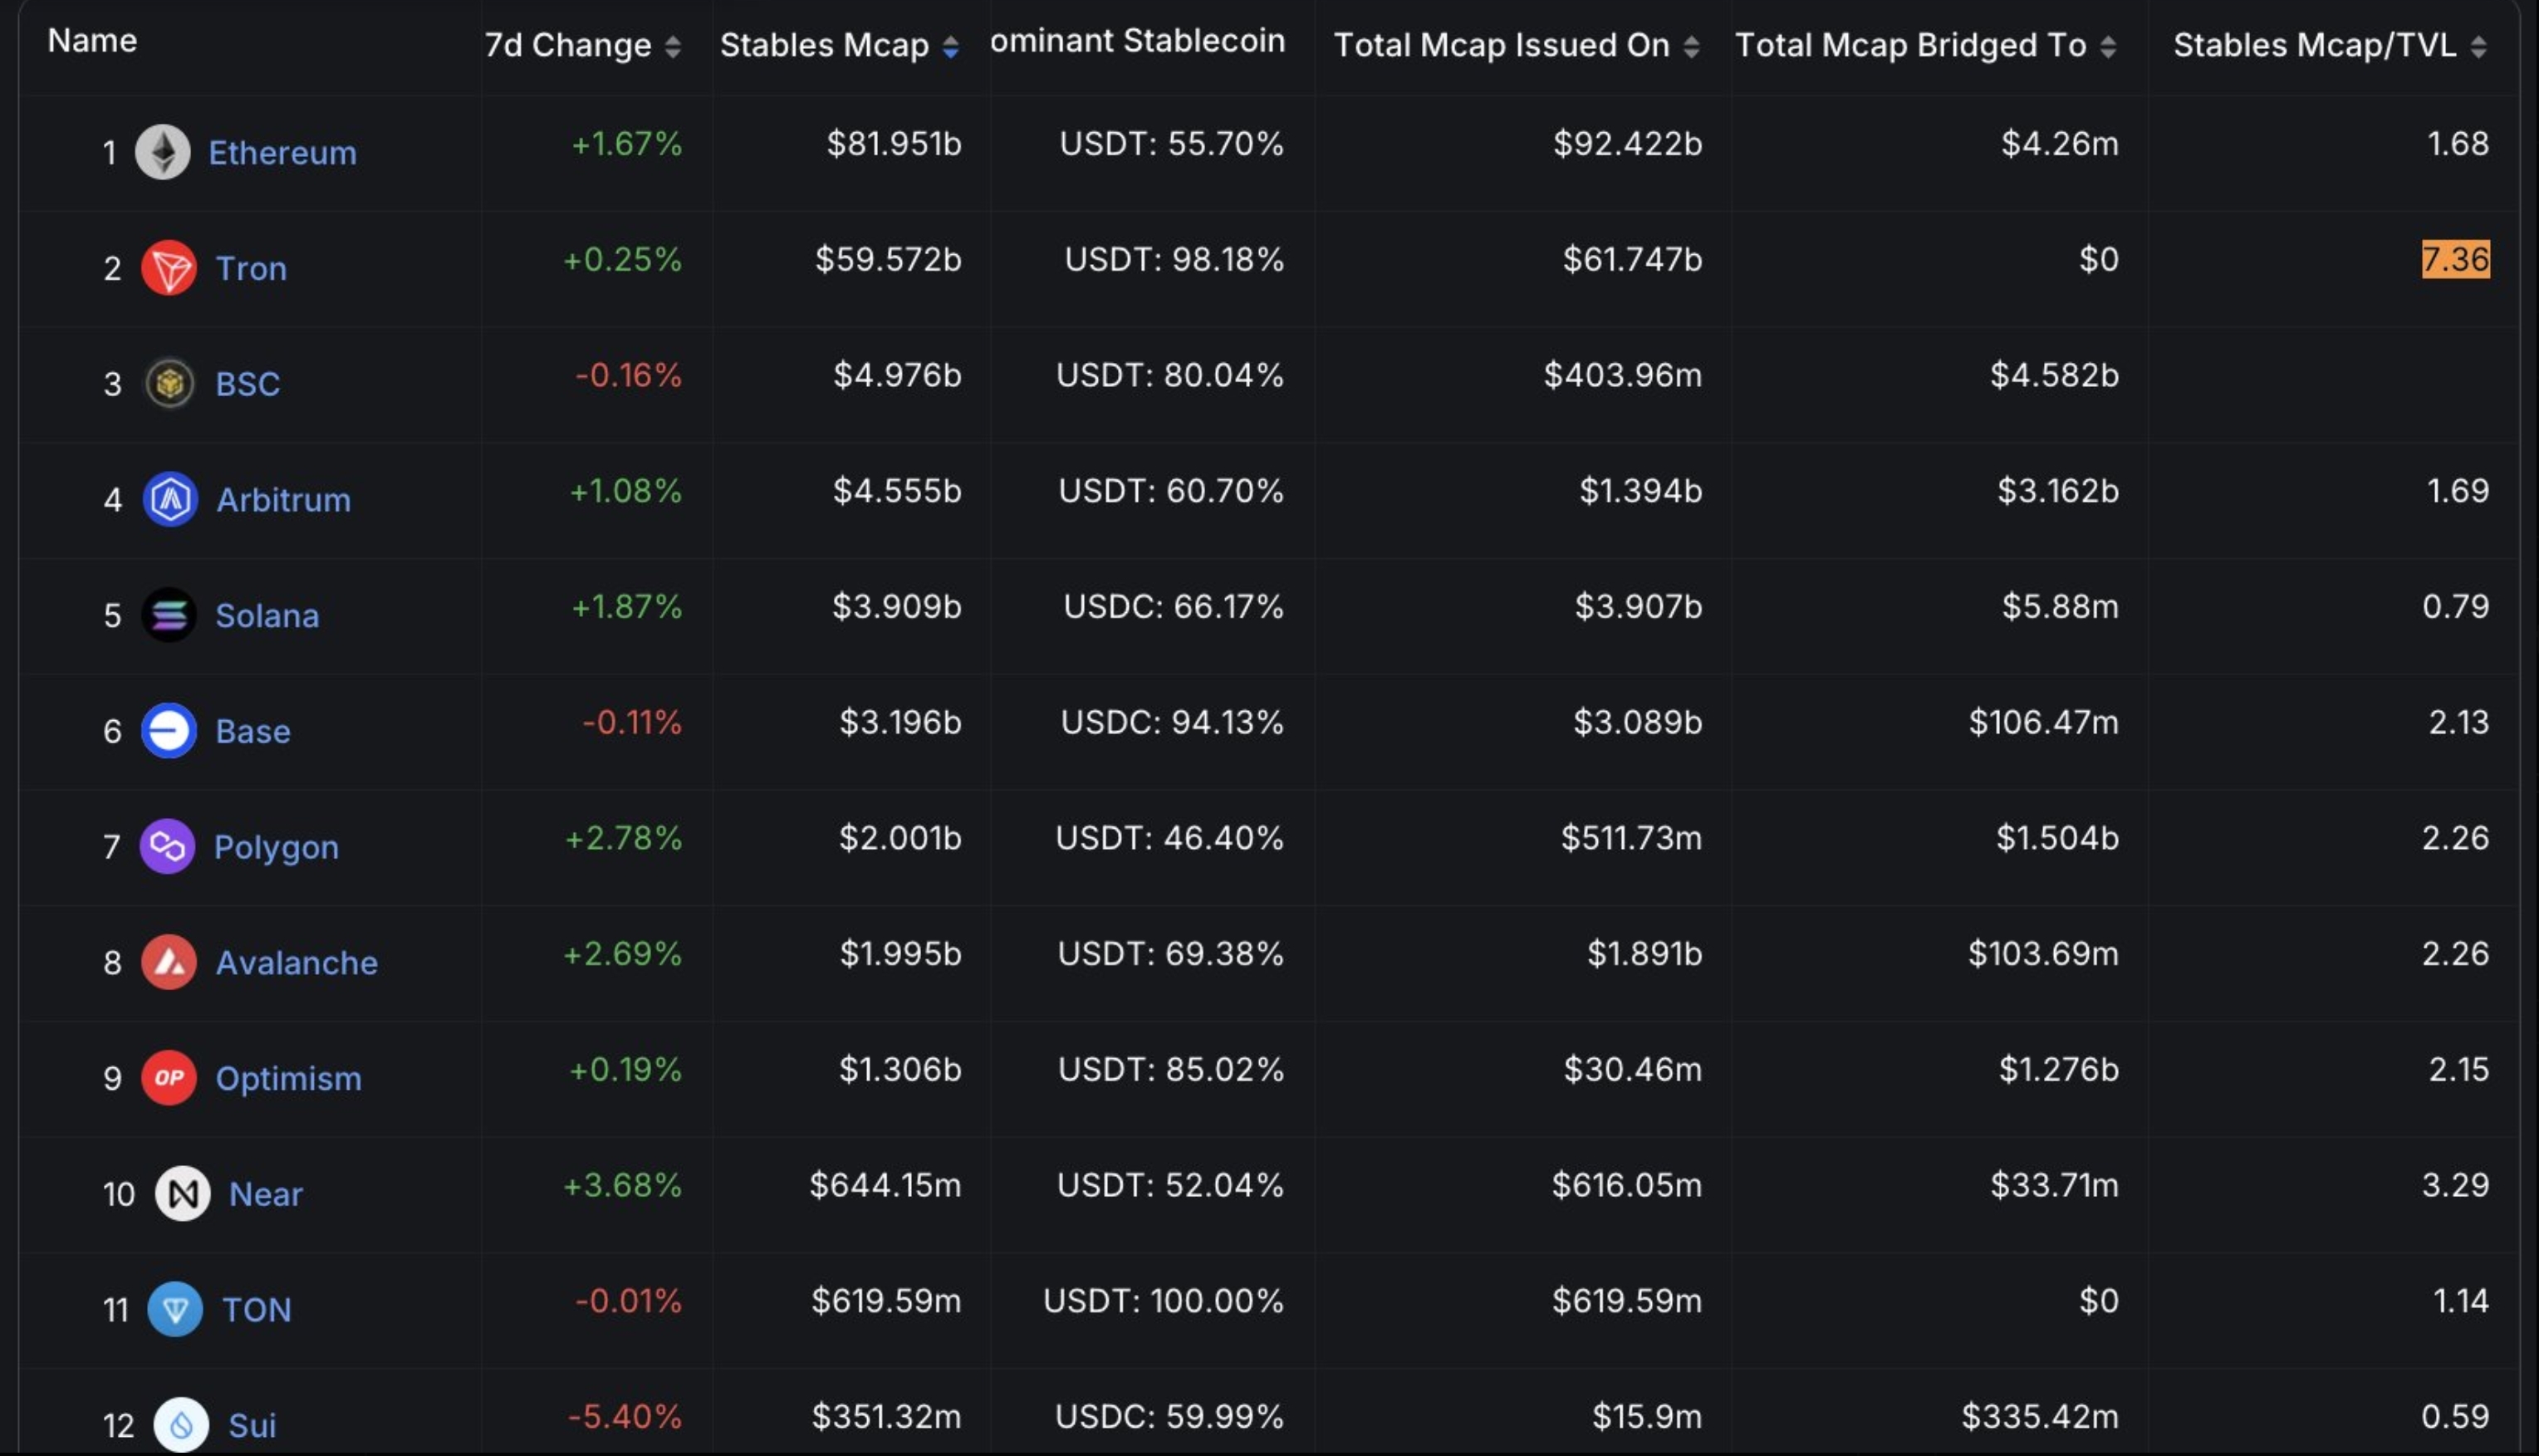Click the Base blue circle icon
Viewport: 2539px width, 1456px height.
coord(169,731)
